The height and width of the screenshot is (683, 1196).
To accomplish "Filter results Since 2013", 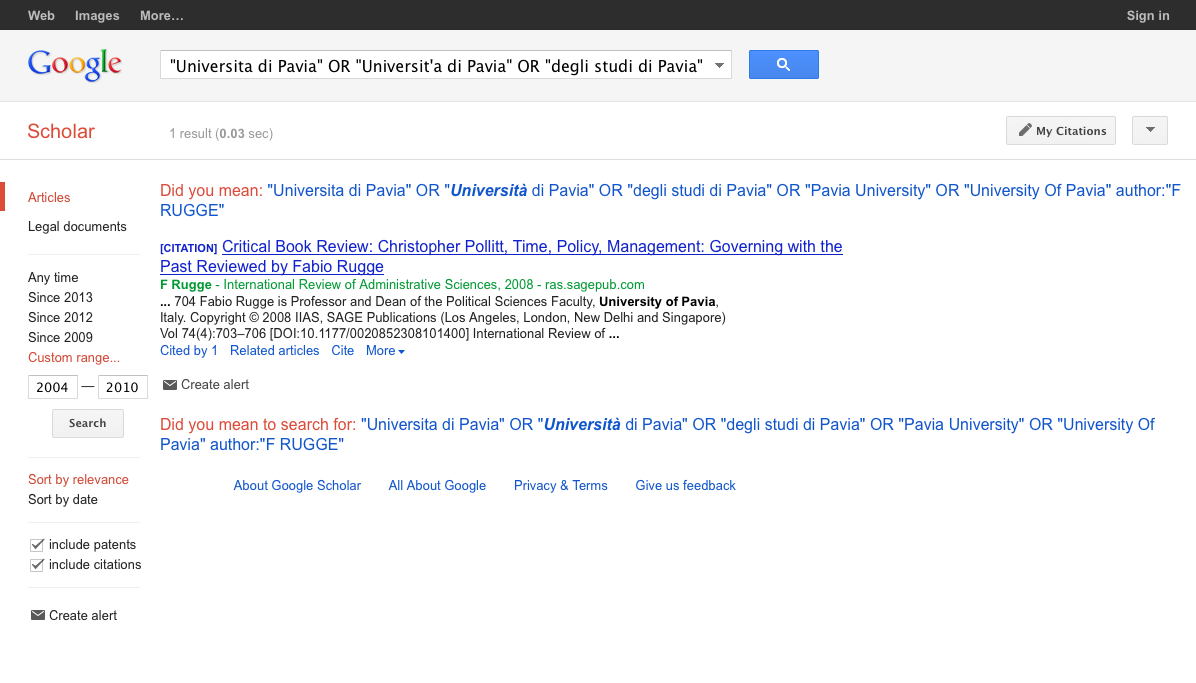I will (x=60, y=298).
